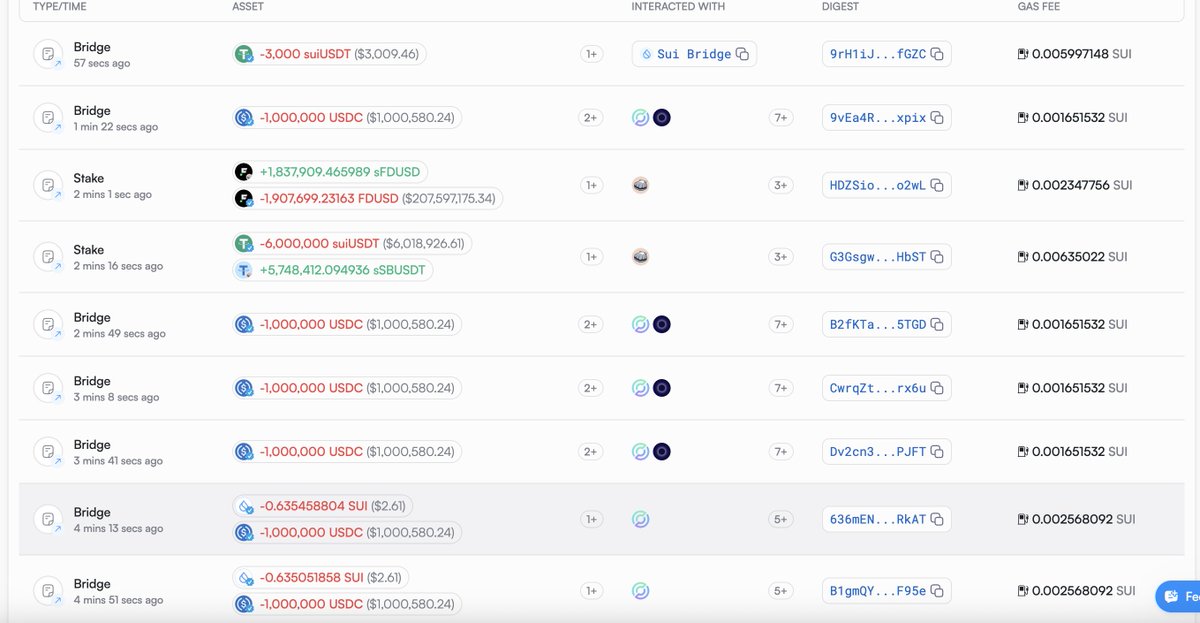Copy digest CwrqZt...rx6u
Screen dimensions: 1200x623
click(937, 388)
